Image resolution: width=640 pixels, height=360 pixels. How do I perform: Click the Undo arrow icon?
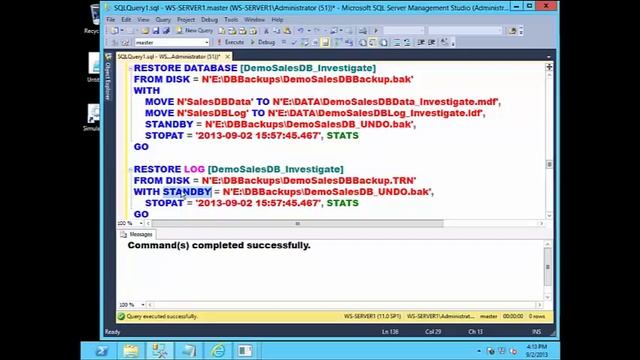(300, 31)
